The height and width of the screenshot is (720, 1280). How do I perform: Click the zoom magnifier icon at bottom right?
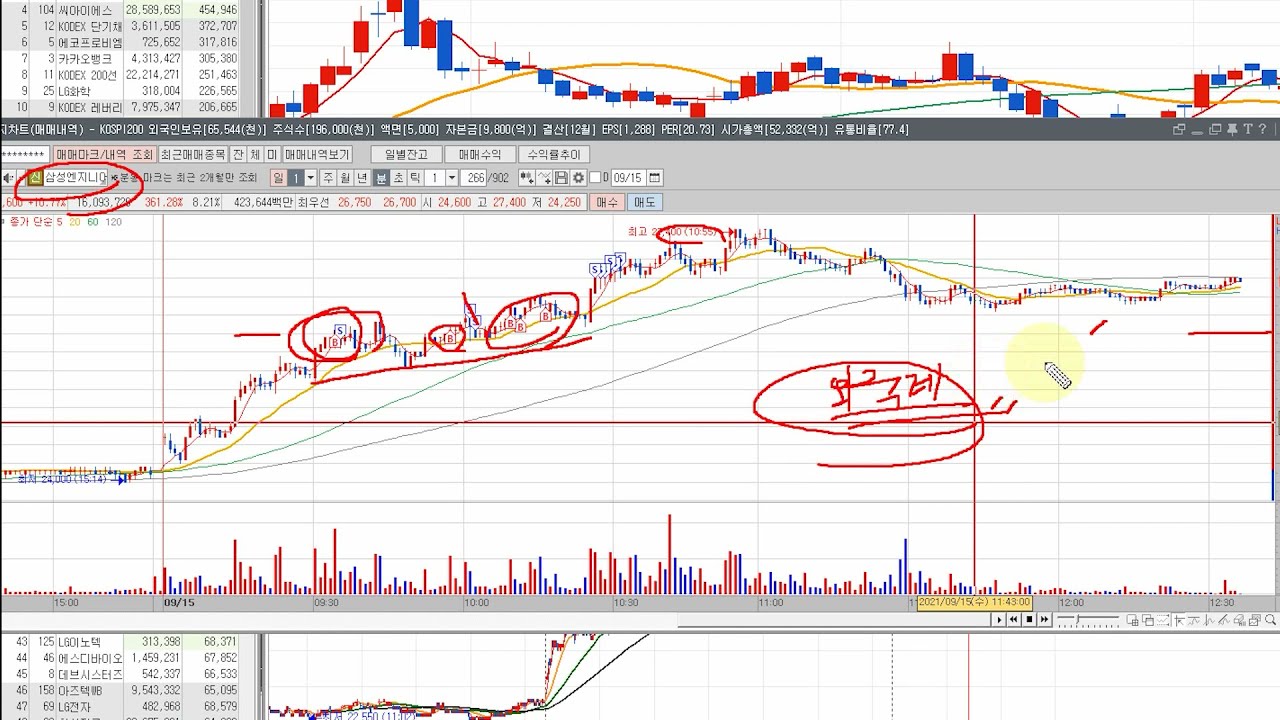pos(1270,620)
